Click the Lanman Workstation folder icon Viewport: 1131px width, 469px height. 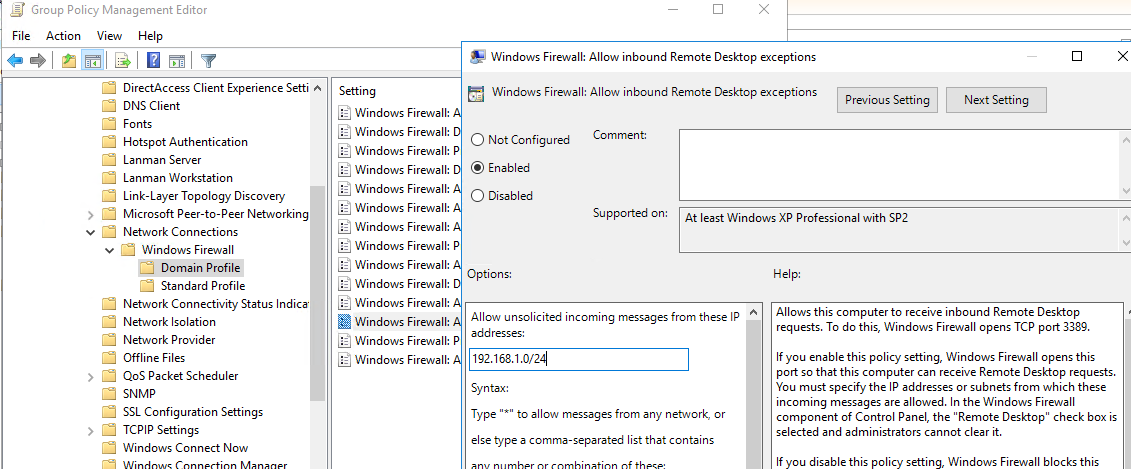click(x=109, y=178)
